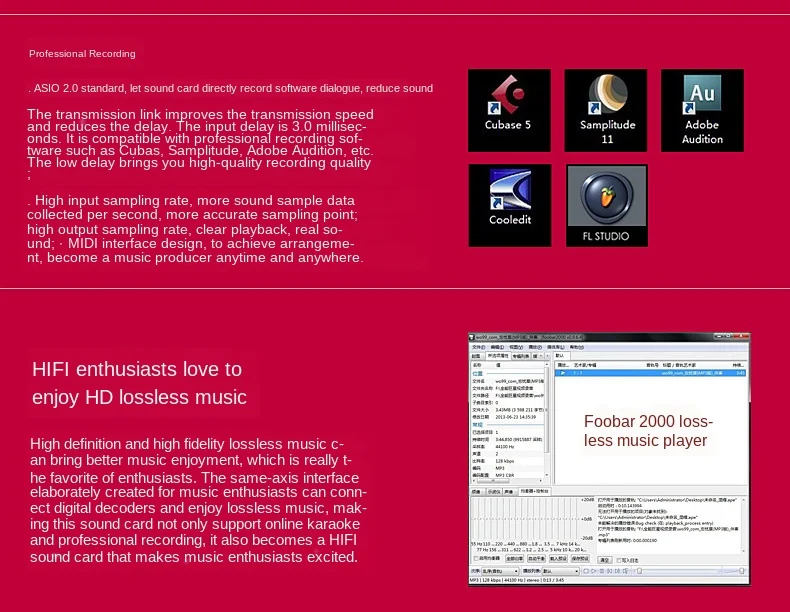Viewport: 790px width, 612px height.
Task: Click the Pause button in foobar2000 toolbar
Action: click(602, 571)
